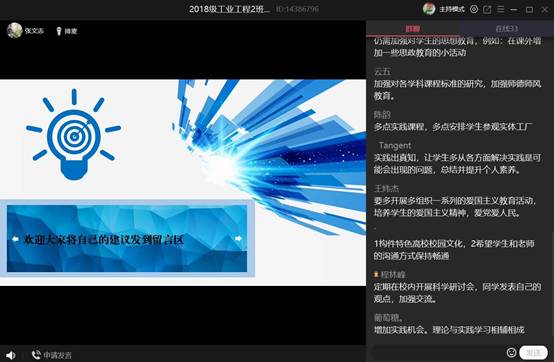
Task: Mute the speaker volume icon
Action: pos(11,355)
